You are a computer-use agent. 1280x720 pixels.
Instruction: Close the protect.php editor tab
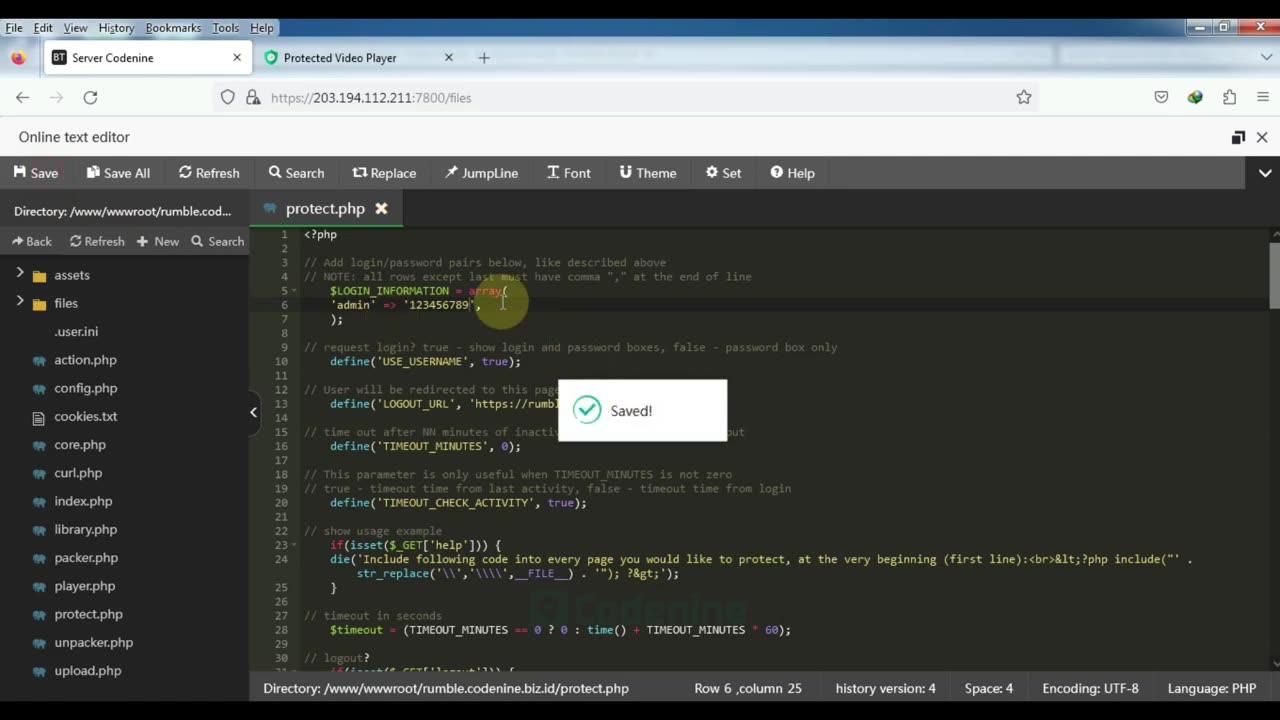click(381, 209)
